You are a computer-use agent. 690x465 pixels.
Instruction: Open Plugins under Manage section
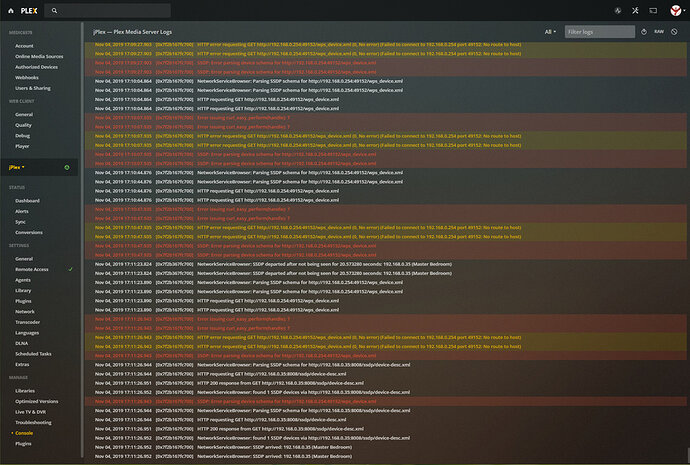[x=23, y=443]
